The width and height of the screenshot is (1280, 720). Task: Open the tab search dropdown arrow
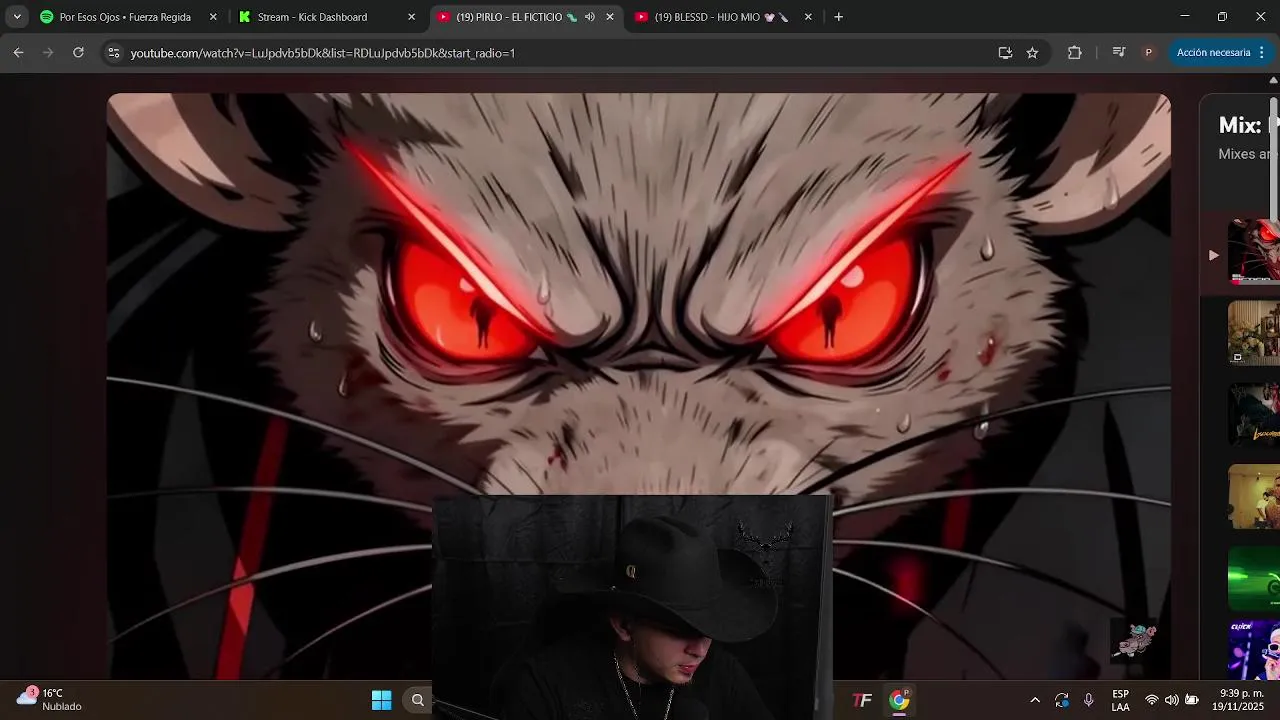17,17
